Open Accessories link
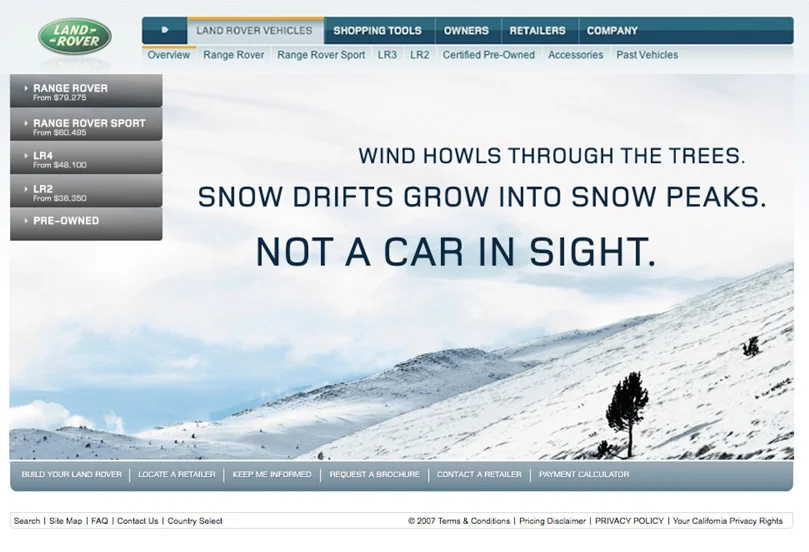 pyautogui.click(x=575, y=55)
